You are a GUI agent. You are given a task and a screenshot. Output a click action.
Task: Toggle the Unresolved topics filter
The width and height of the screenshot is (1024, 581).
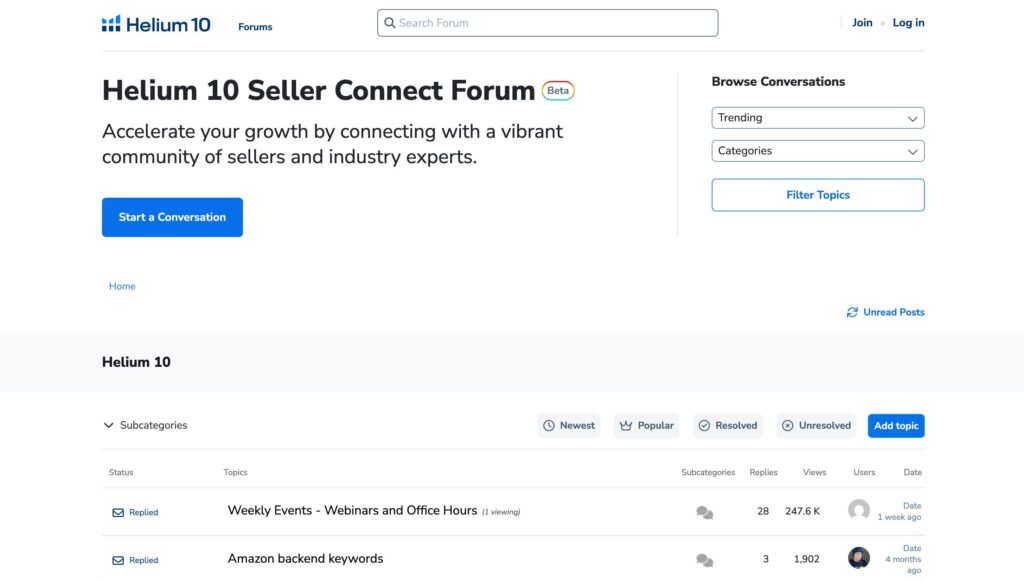click(815, 426)
